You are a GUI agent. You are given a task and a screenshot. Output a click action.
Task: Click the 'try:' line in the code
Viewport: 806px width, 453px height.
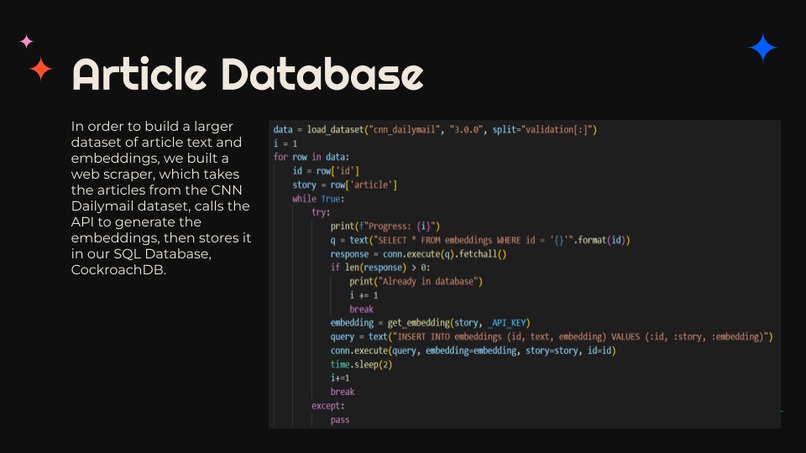pos(321,212)
